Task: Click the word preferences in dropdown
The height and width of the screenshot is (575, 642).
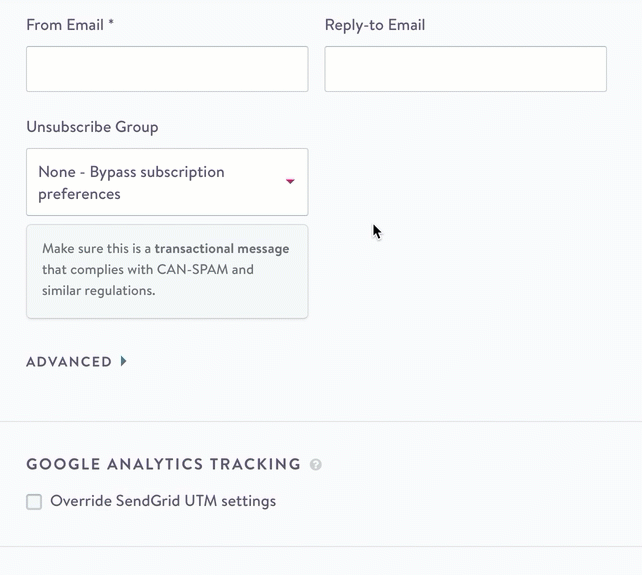Action: pyautogui.click(x=79, y=194)
